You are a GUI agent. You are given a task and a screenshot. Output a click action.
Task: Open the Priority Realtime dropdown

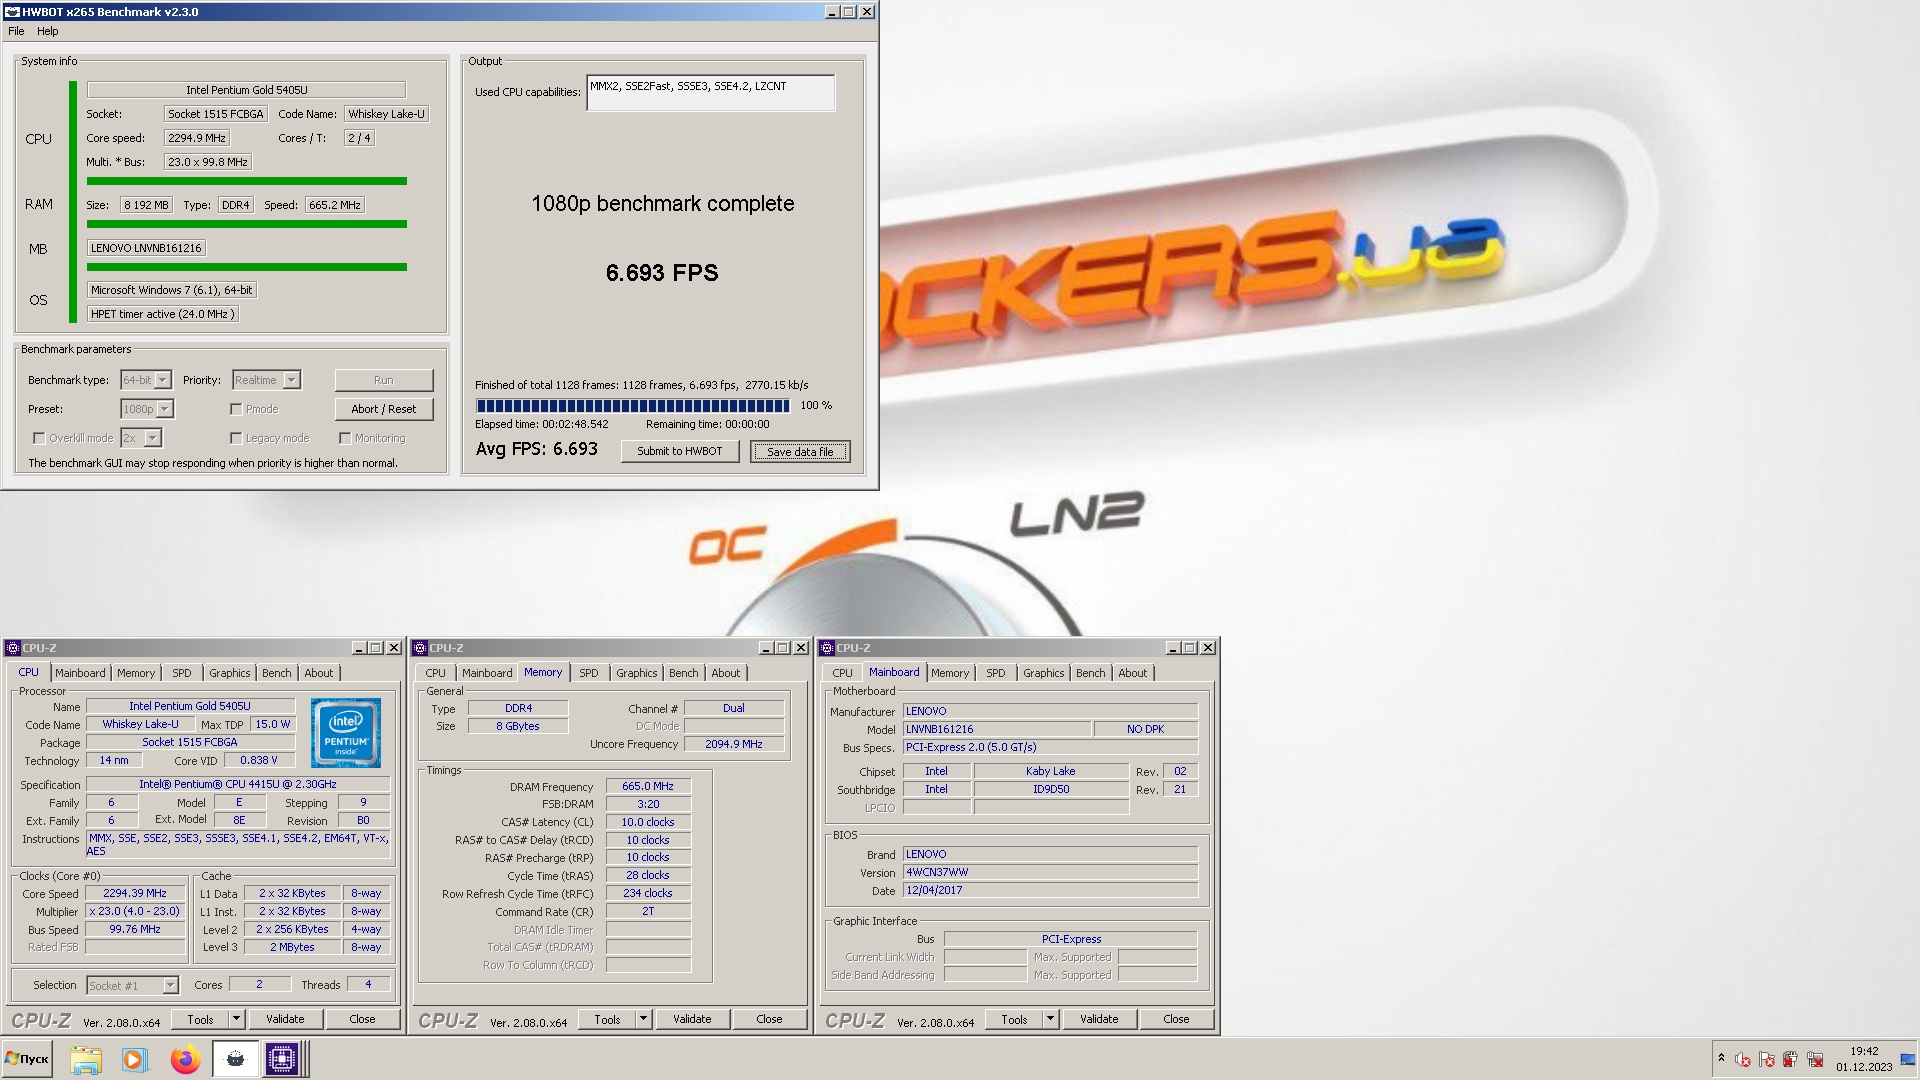[266, 380]
